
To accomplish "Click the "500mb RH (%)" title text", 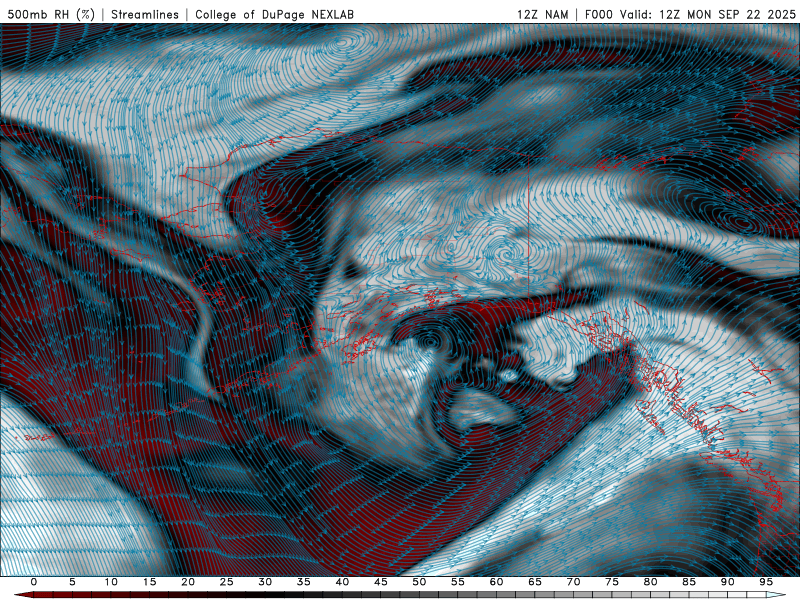I will [52, 14].
